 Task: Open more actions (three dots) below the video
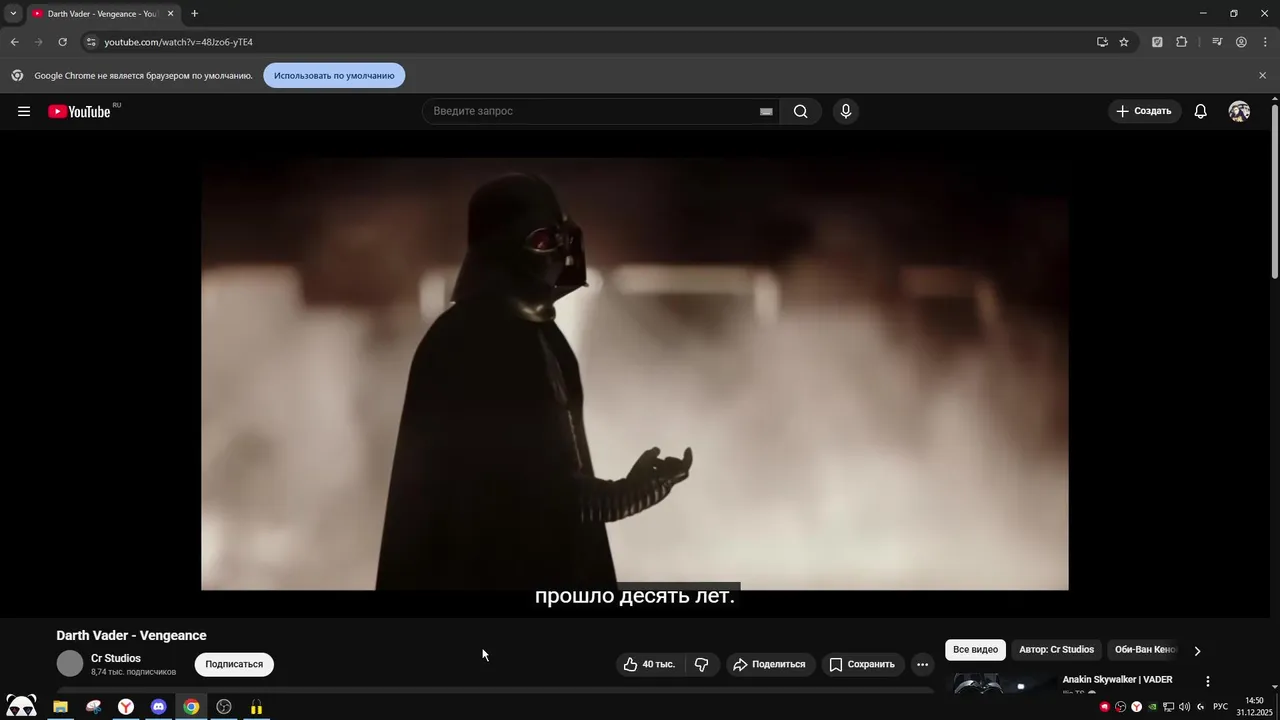(922, 664)
